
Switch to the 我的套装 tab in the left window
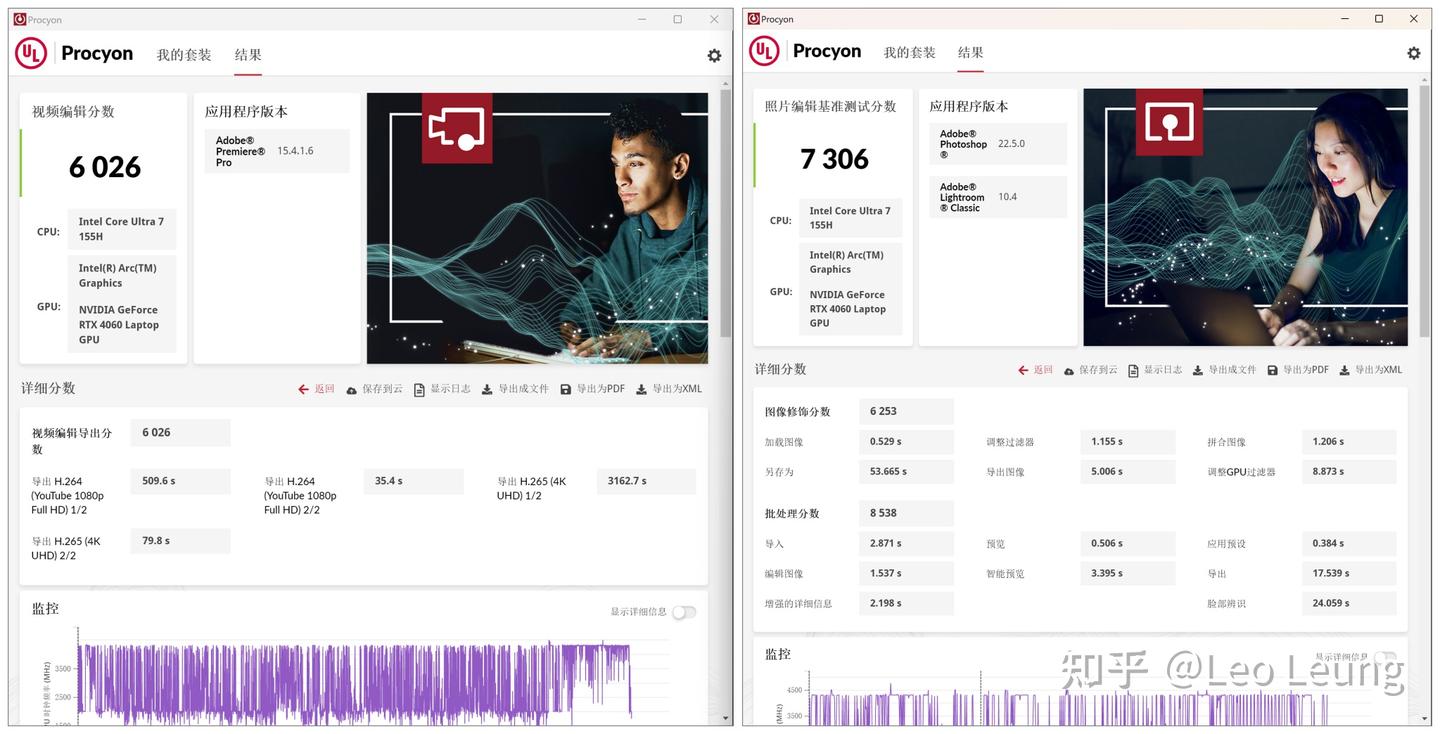(x=184, y=55)
